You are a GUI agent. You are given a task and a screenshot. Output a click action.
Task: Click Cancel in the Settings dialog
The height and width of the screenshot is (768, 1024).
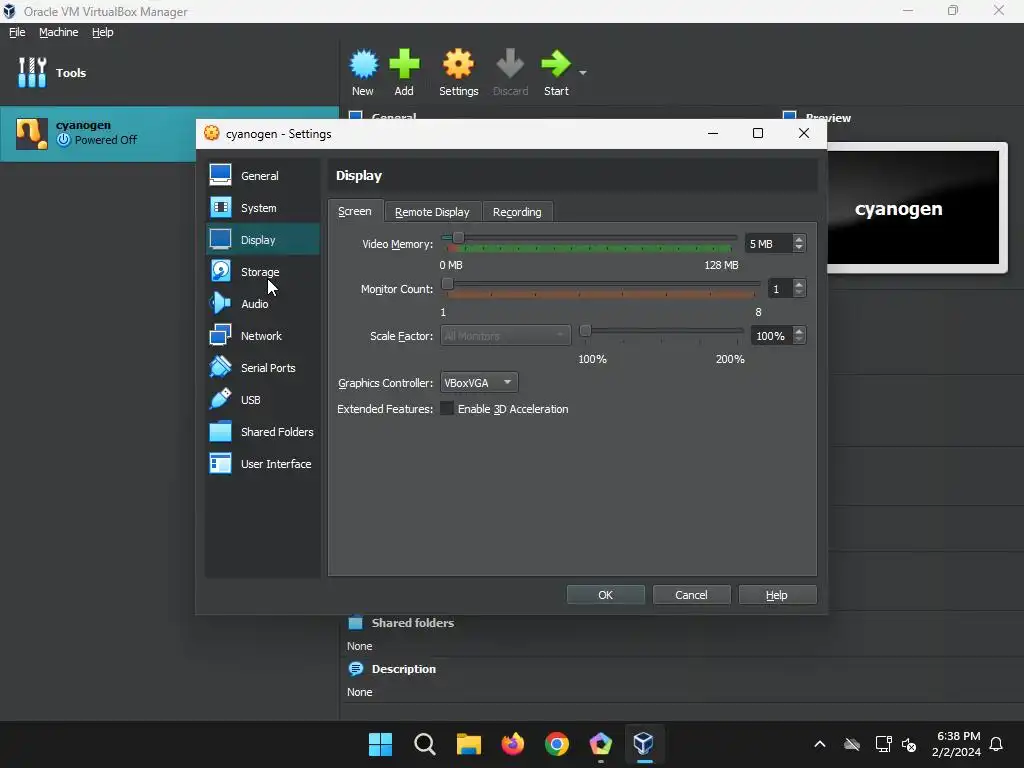pos(691,595)
